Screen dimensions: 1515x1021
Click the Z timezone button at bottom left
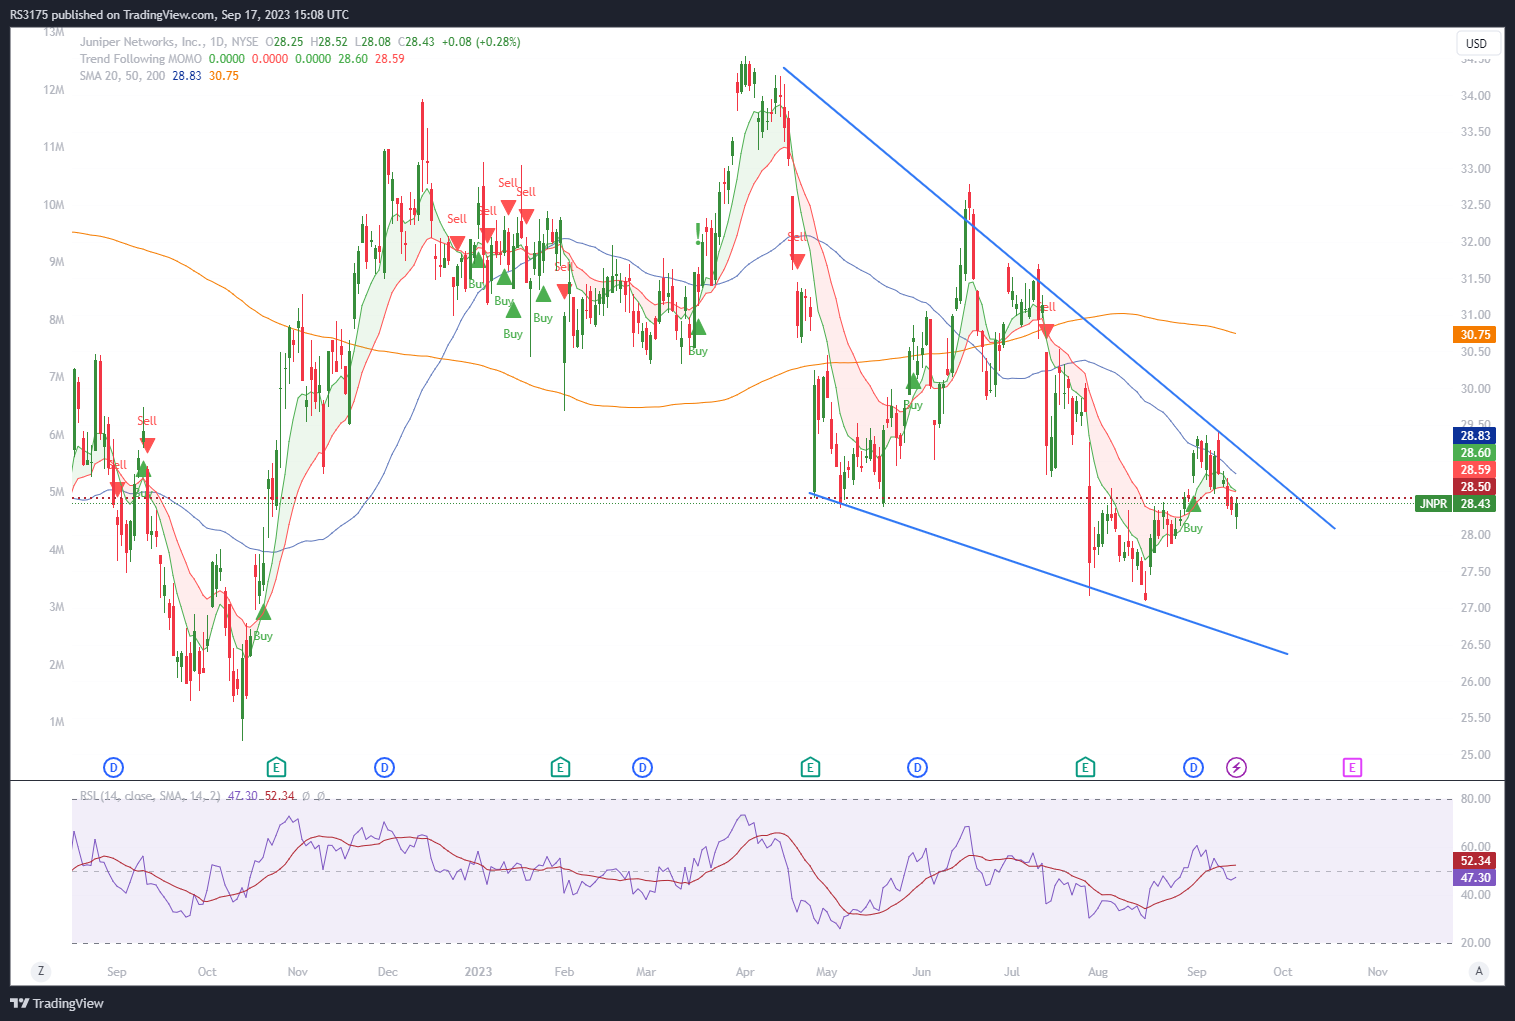41,971
